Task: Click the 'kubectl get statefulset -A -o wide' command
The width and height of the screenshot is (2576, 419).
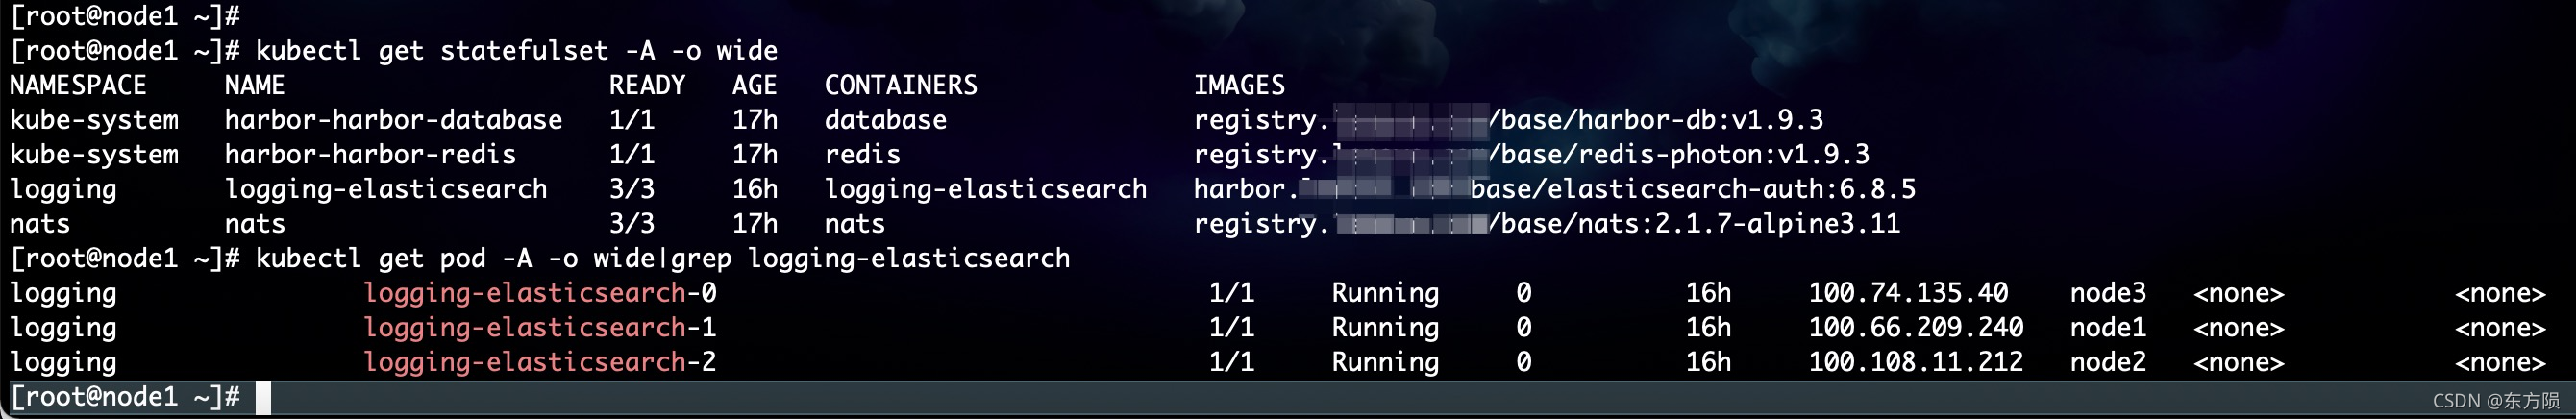Action: point(516,51)
